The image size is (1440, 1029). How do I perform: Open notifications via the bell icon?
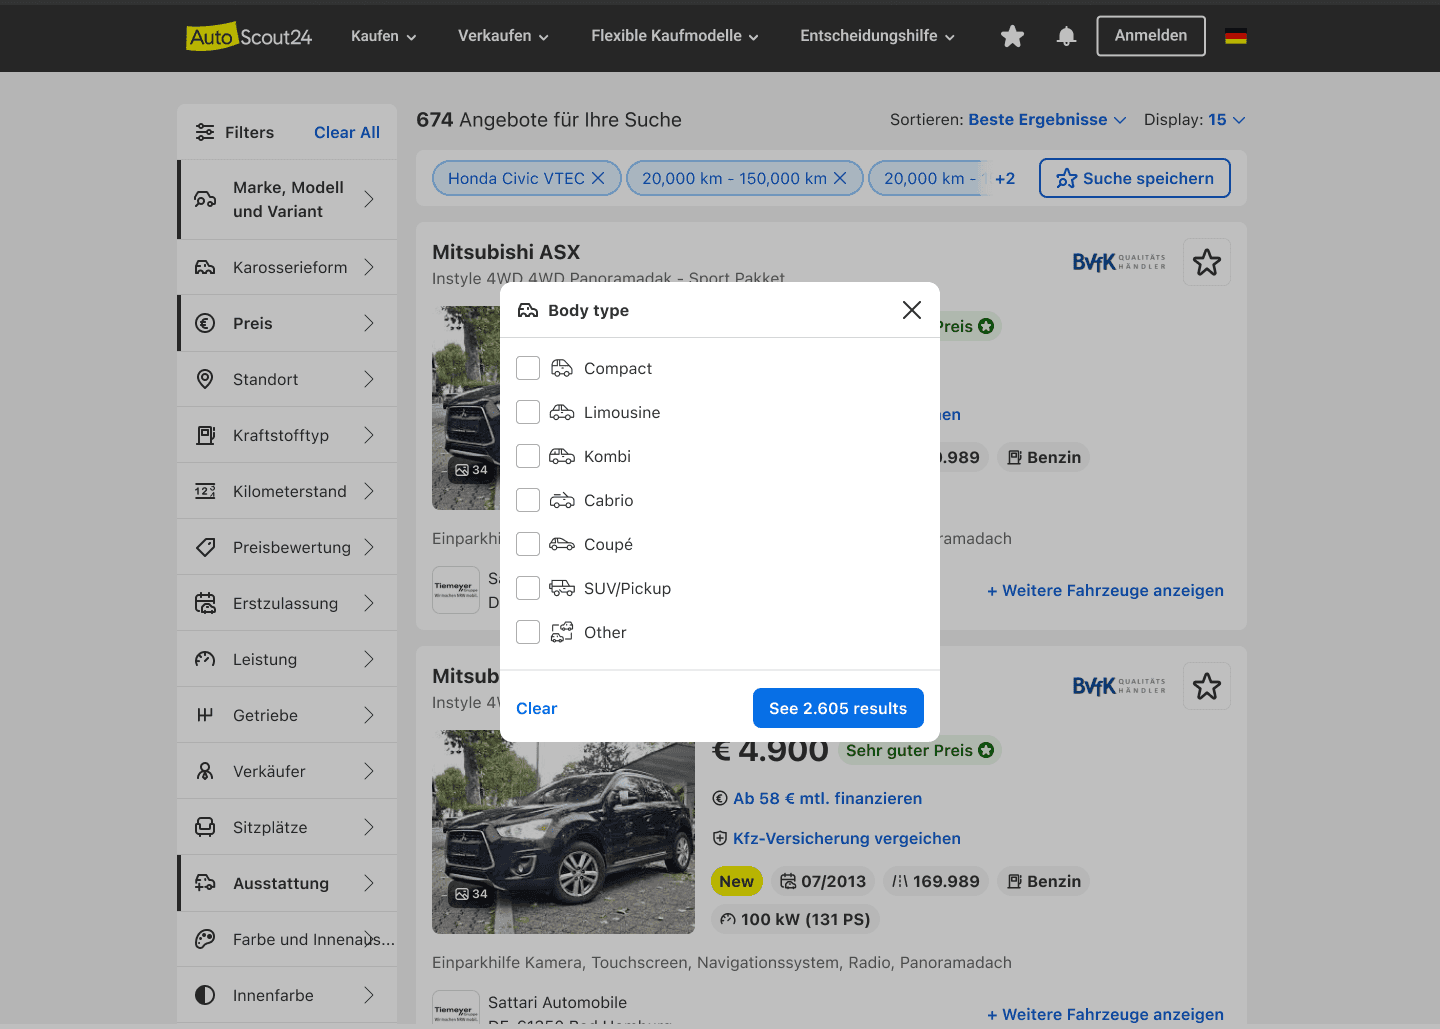(x=1065, y=35)
